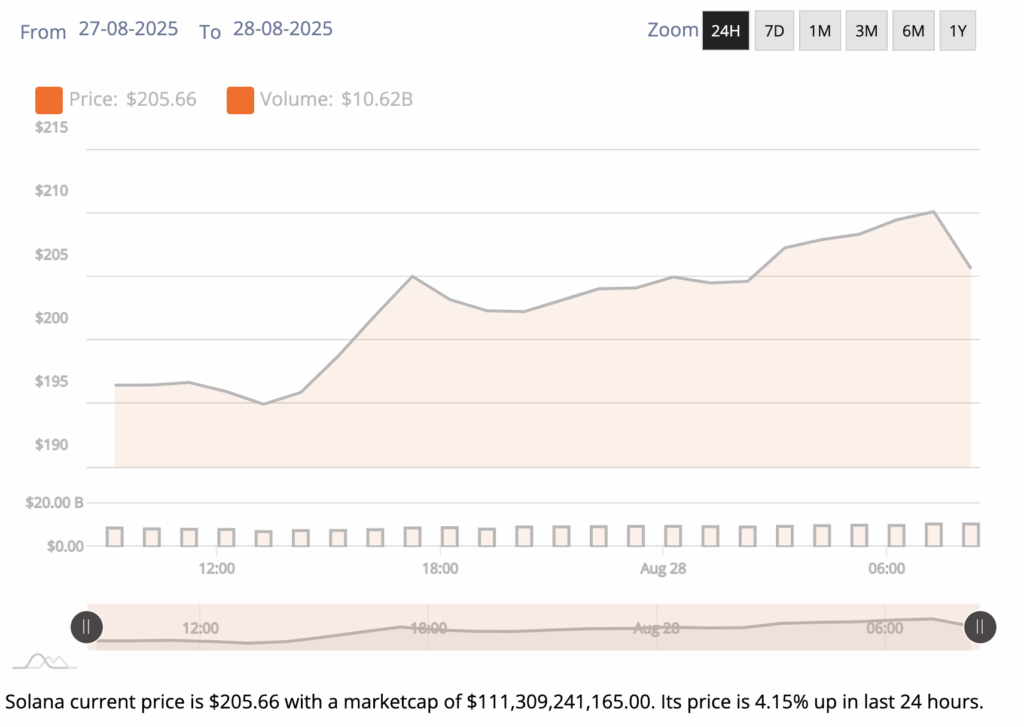Click the From date 27-08-2025 field
Image resolution: width=1024 pixels, height=727 pixels.
point(128,29)
